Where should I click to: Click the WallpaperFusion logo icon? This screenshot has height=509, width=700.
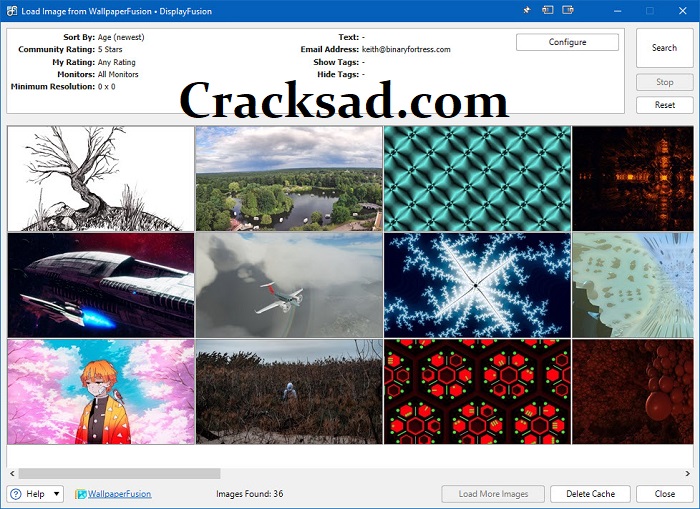pyautogui.click(x=81, y=494)
